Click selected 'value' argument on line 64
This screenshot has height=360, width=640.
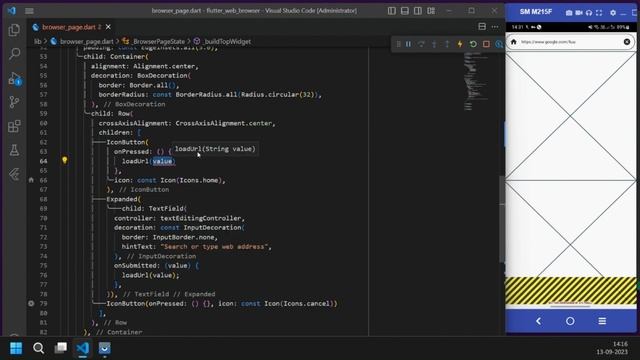pos(162,161)
